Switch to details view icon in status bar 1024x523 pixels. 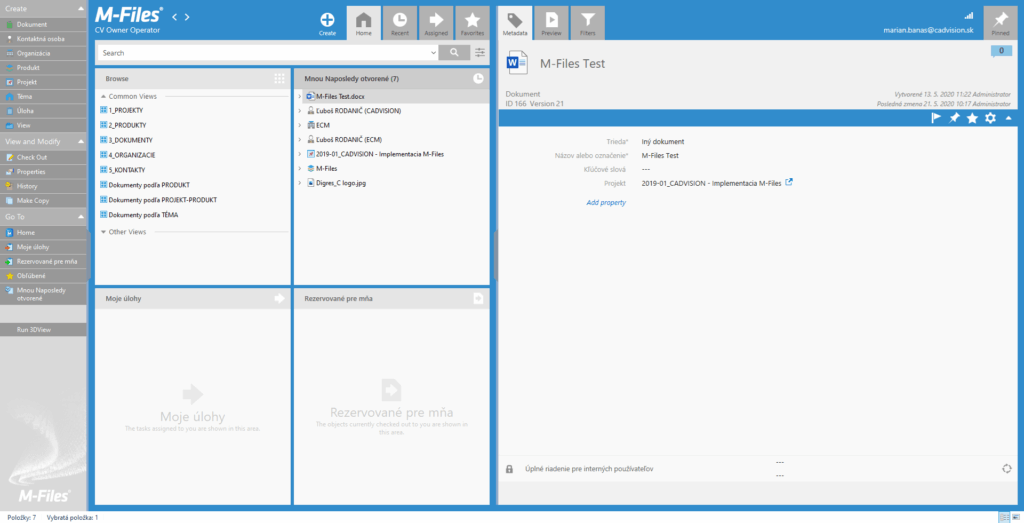1005,517
